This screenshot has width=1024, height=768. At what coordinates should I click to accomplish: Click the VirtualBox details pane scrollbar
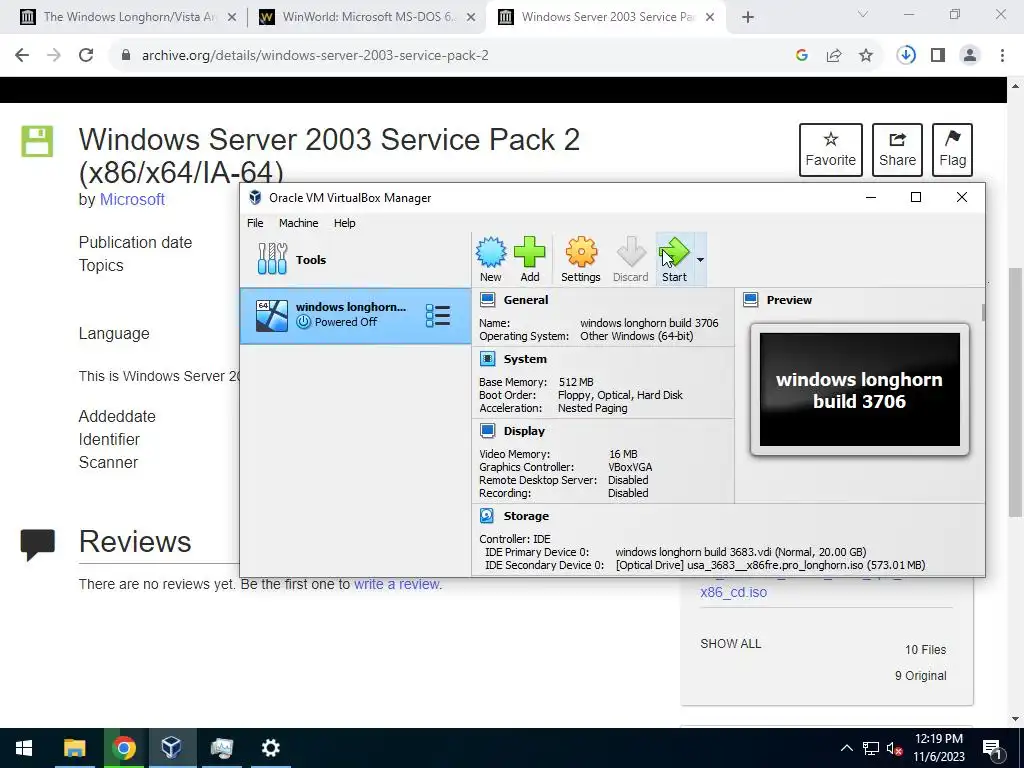(982, 312)
